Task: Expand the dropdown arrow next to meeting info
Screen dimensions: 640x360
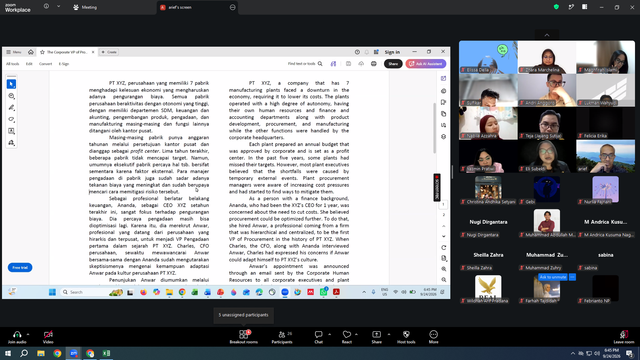Action: coord(58,7)
